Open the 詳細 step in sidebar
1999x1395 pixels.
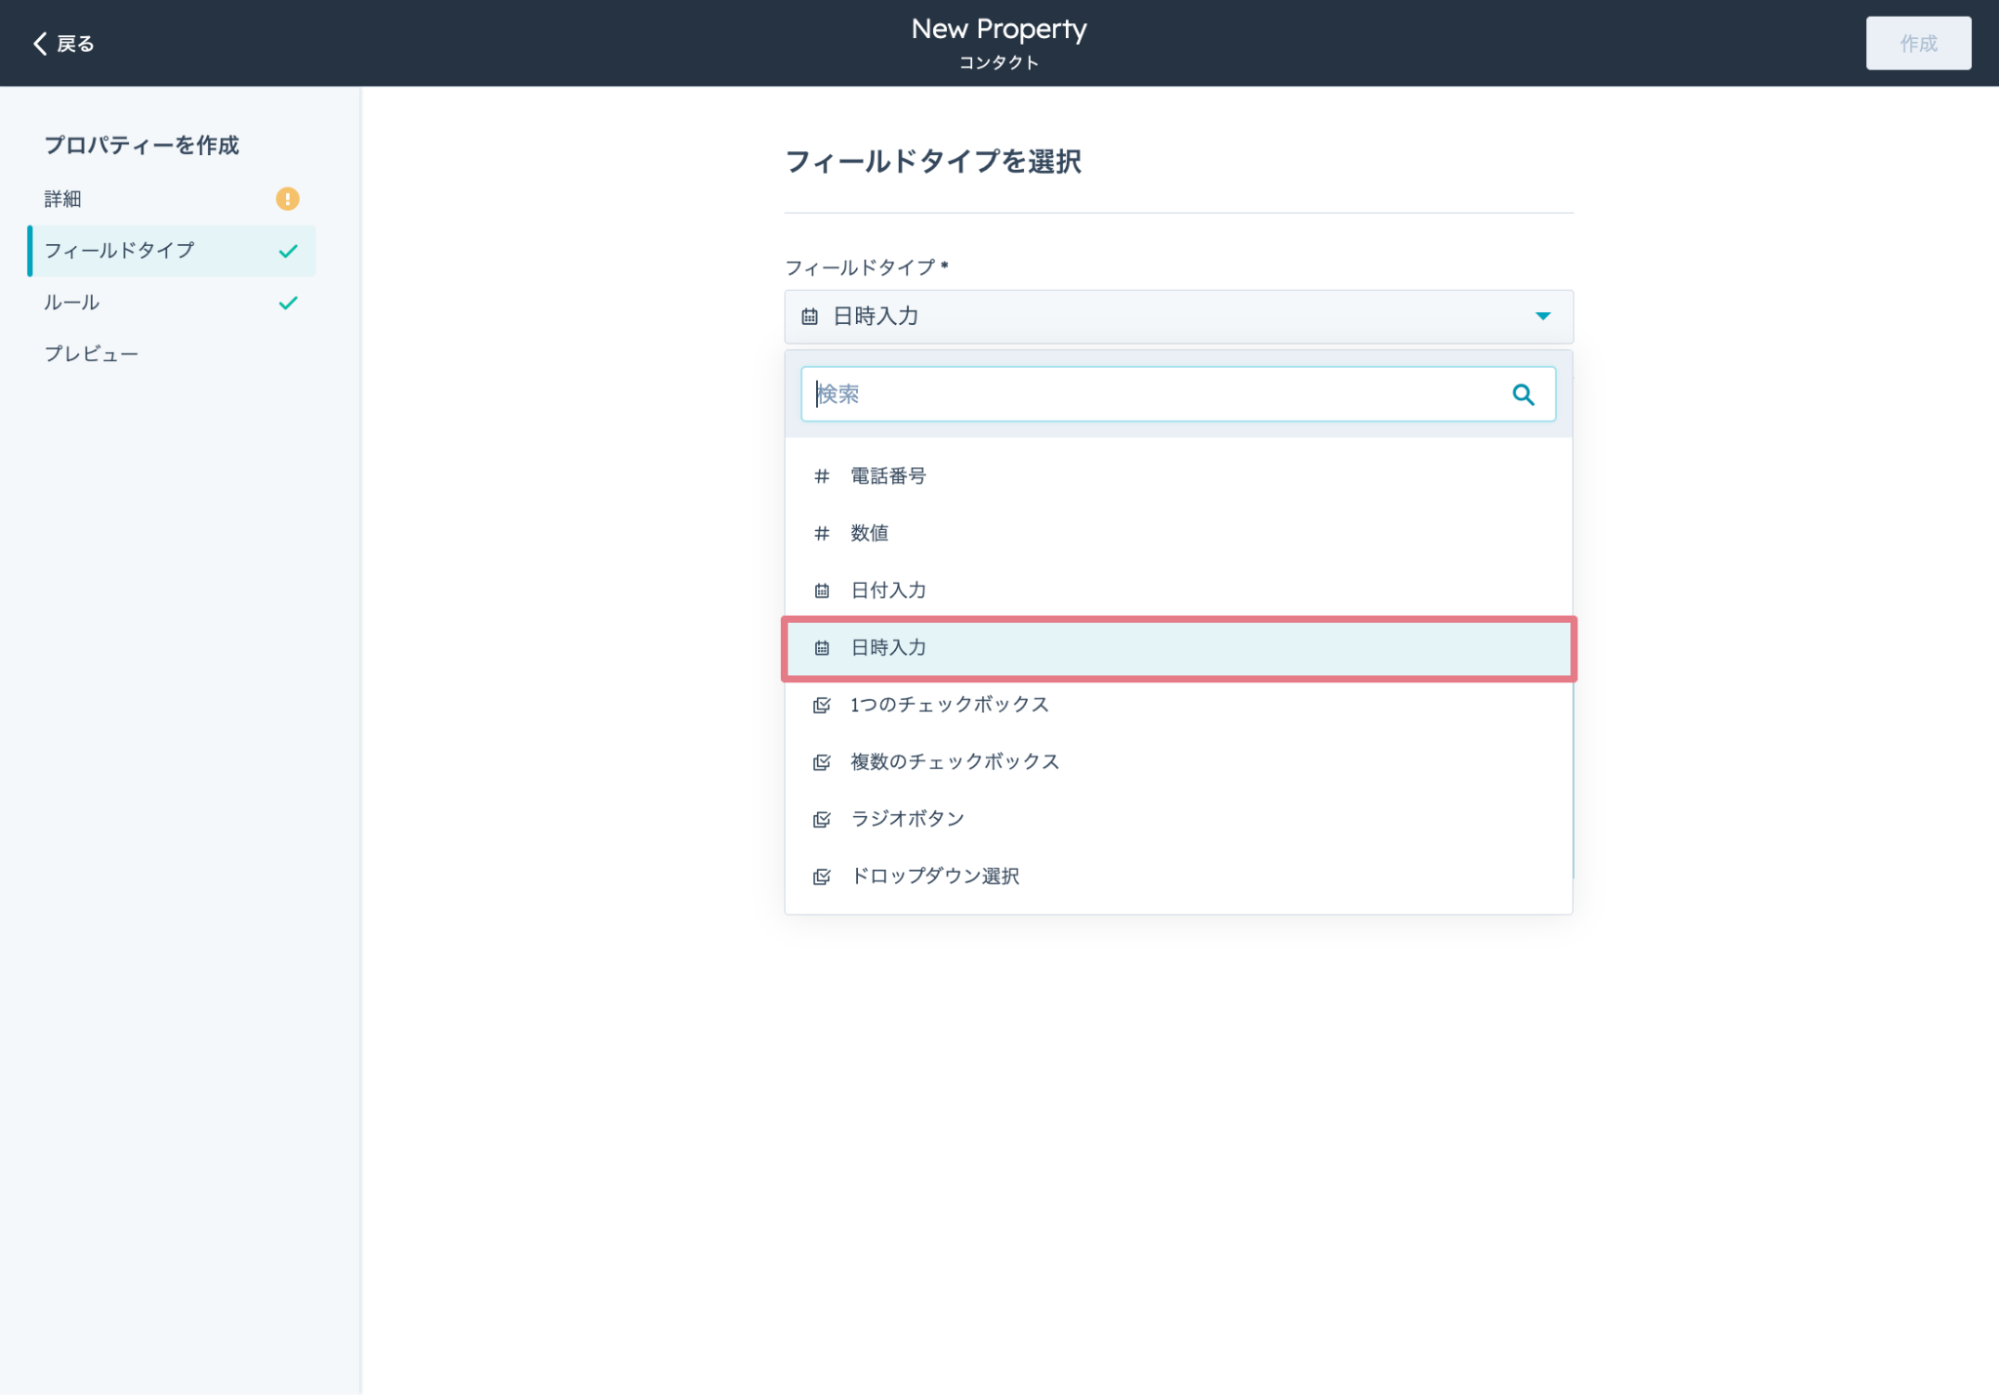[x=62, y=199]
